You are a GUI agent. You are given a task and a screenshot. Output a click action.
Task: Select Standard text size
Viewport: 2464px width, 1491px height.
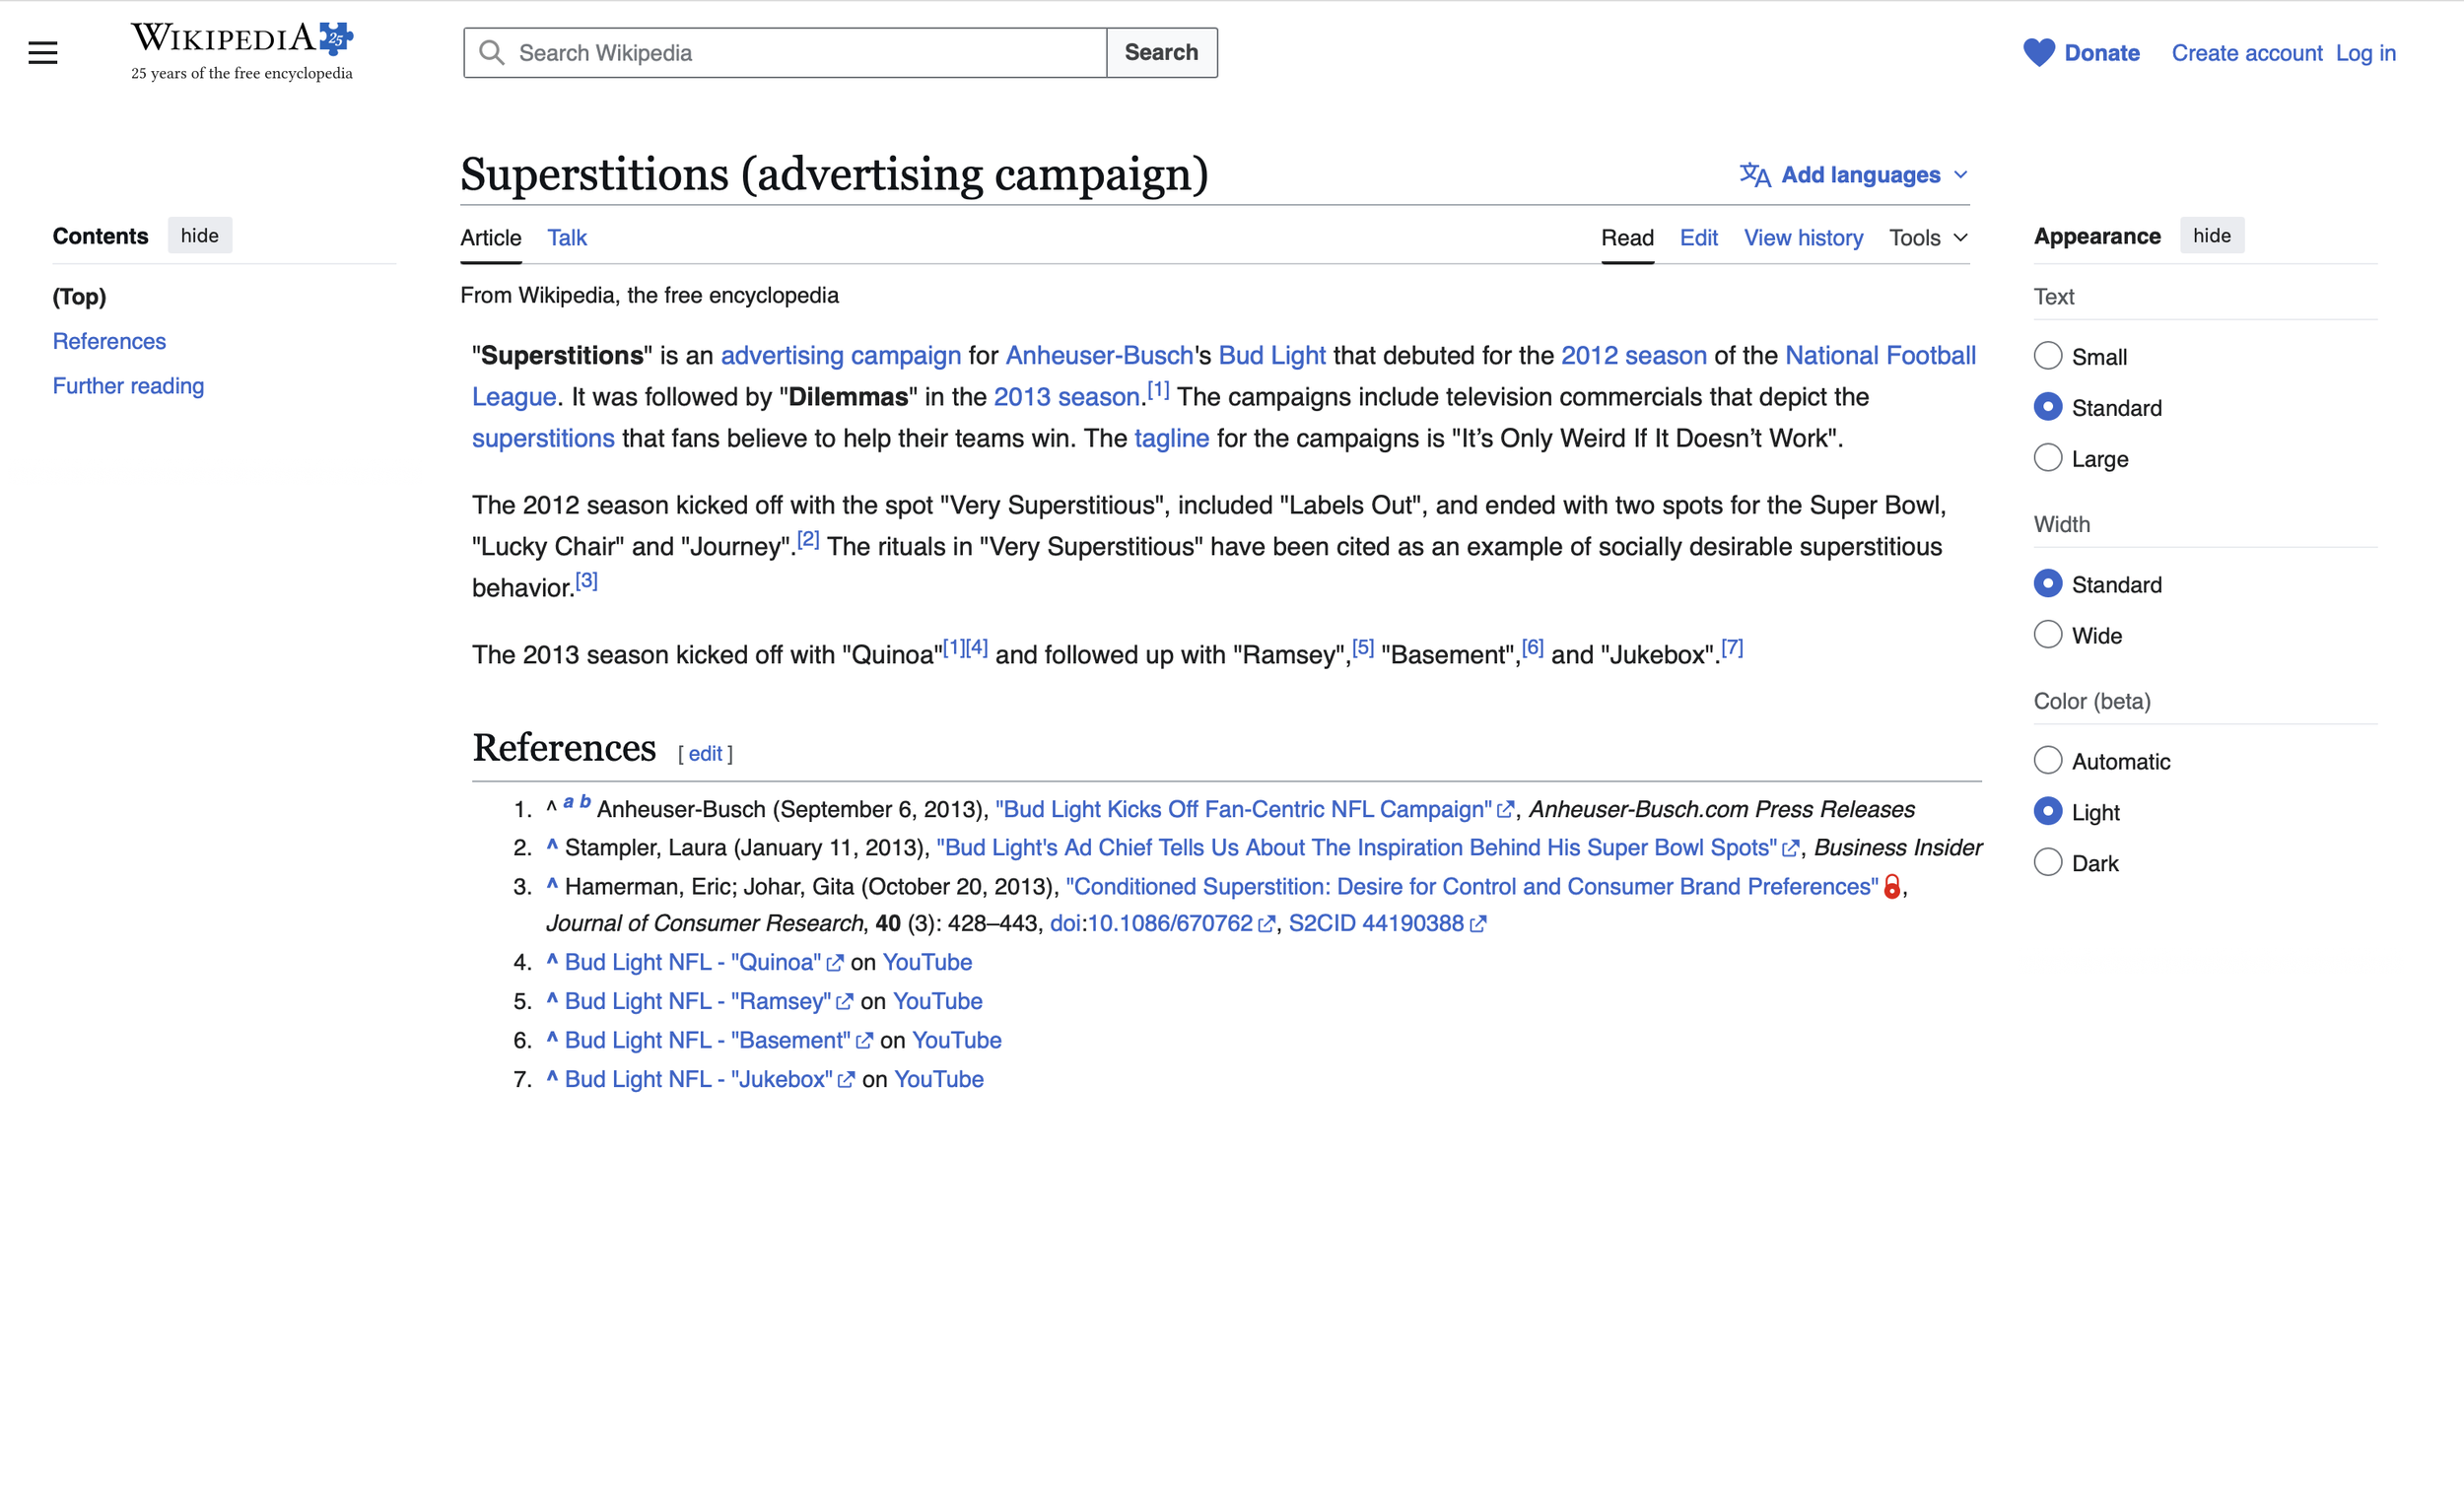tap(2048, 407)
